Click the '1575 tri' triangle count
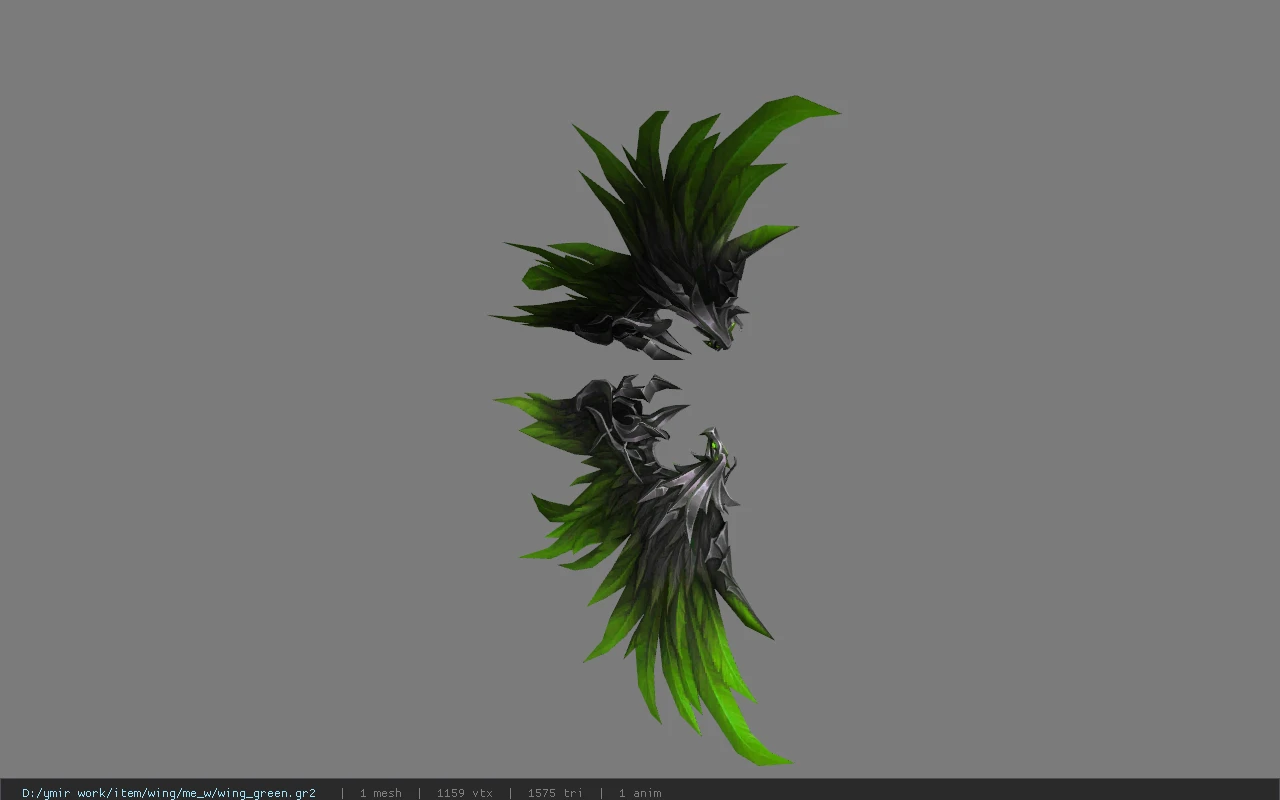Screen dimensions: 1280x800 [x=555, y=793]
